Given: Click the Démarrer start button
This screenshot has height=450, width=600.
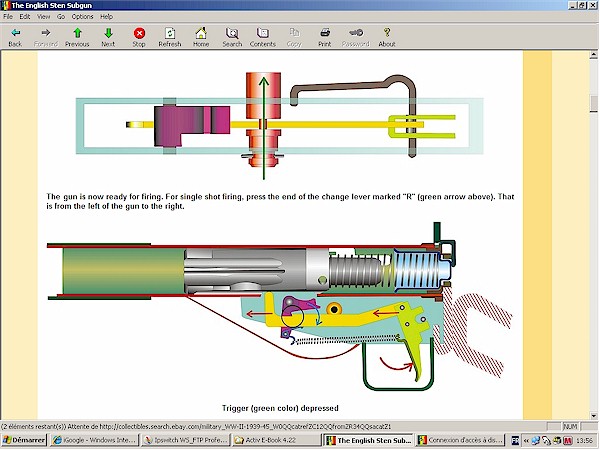Looking at the screenshot, I should click(x=24, y=440).
